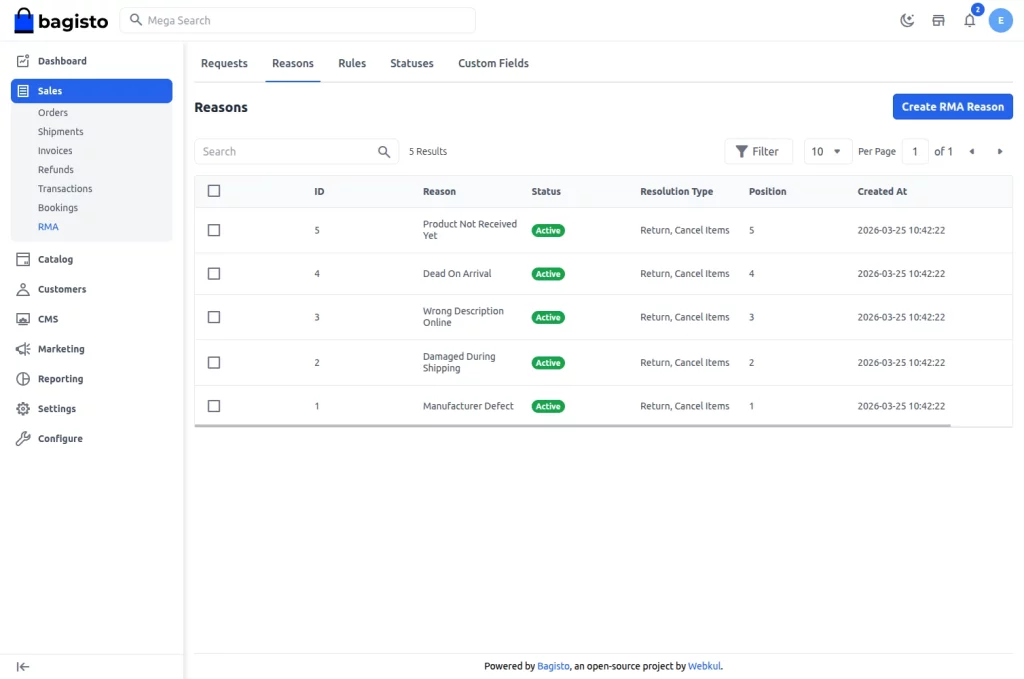Screen dimensions: 1024x679
Task: Collapse the sidebar using the bottom arrow icon
Action: point(22,666)
